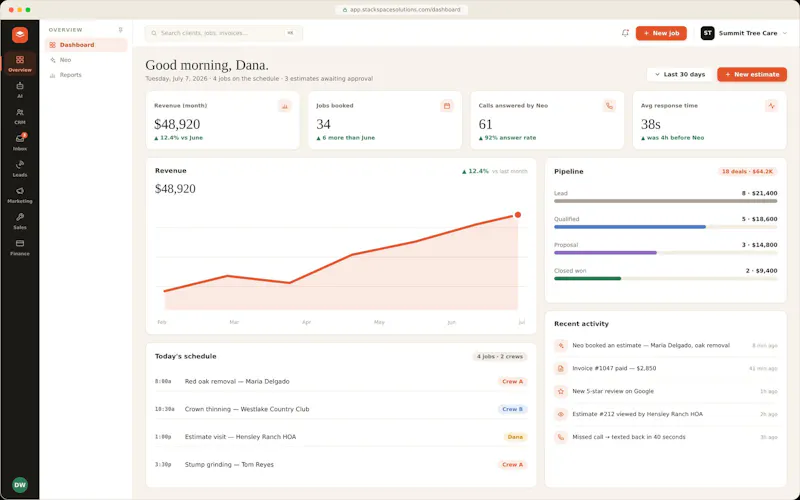The width and height of the screenshot is (800, 500).
Task: Open the Inbox with unread badge
Action: (20, 142)
